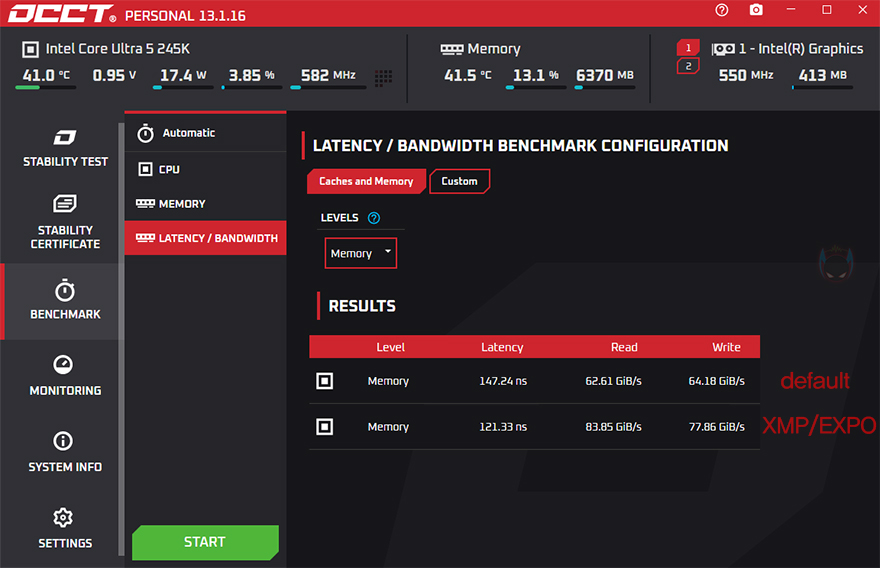Screen dimensions: 880x568
Task: Choose the Automatic benchmark
Action: [x=205, y=133]
